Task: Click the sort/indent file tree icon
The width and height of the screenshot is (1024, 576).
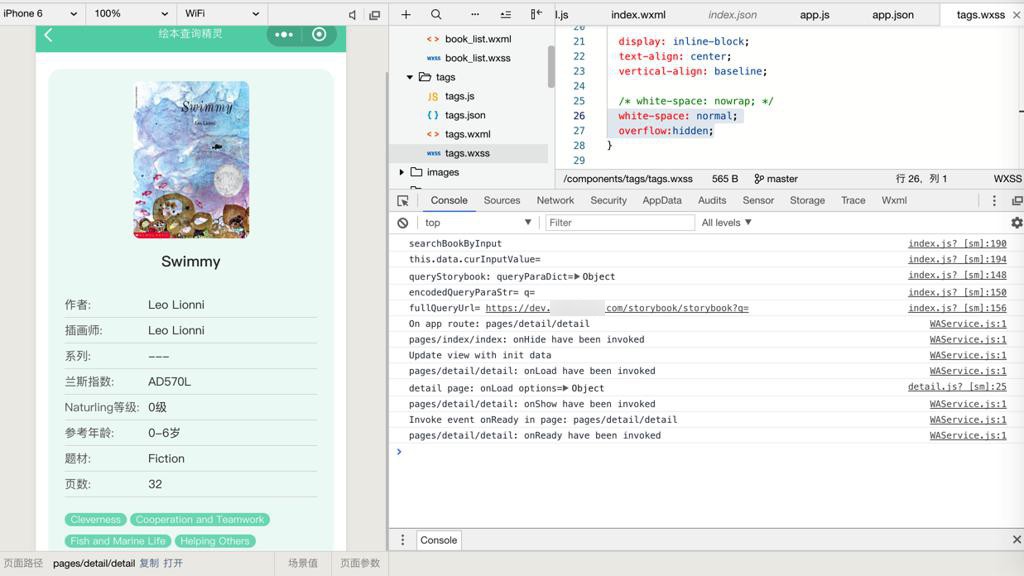Action: tap(505, 14)
